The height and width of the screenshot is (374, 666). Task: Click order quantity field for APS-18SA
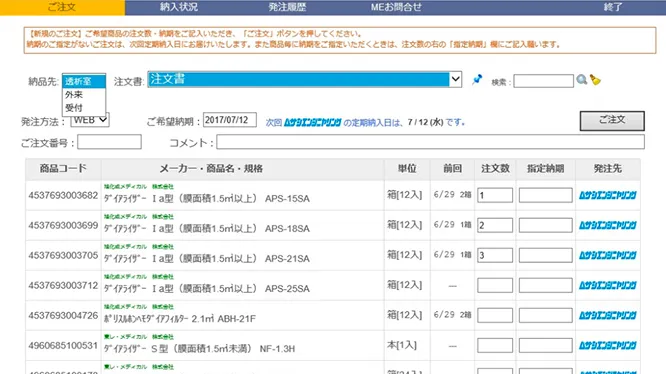click(x=495, y=225)
